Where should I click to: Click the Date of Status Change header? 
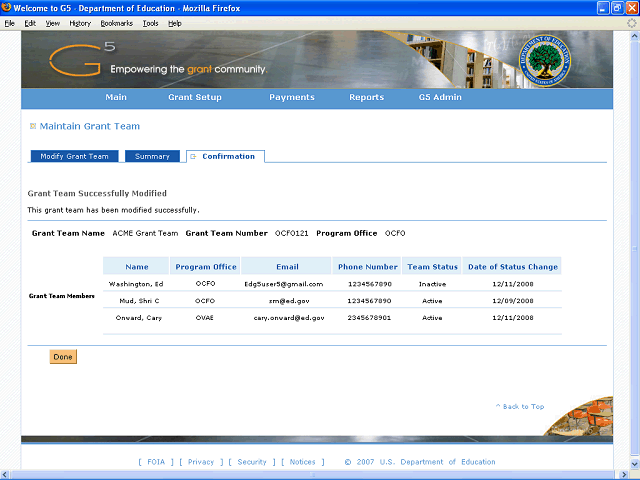click(513, 267)
